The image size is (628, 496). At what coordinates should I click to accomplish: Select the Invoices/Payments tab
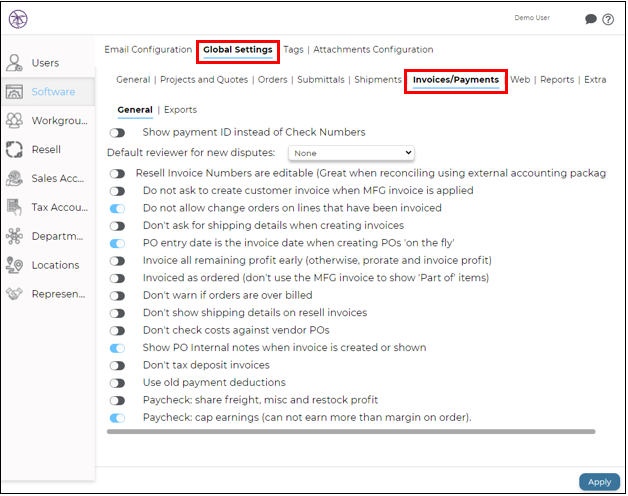point(456,80)
